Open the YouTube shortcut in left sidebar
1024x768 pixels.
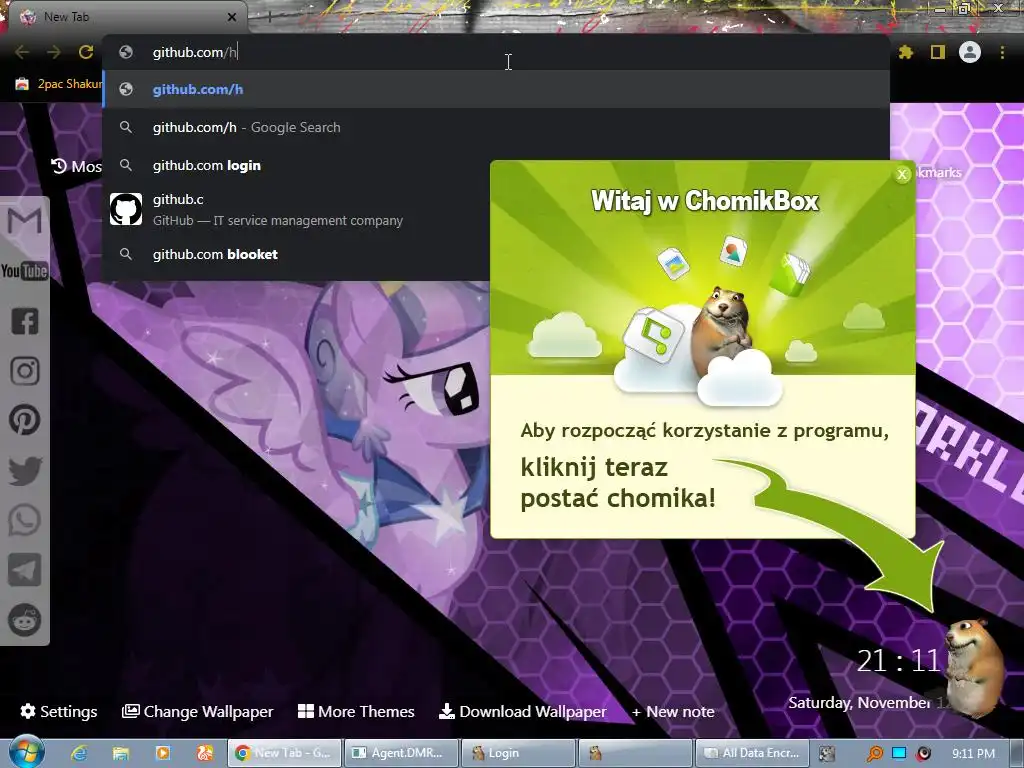click(24, 270)
